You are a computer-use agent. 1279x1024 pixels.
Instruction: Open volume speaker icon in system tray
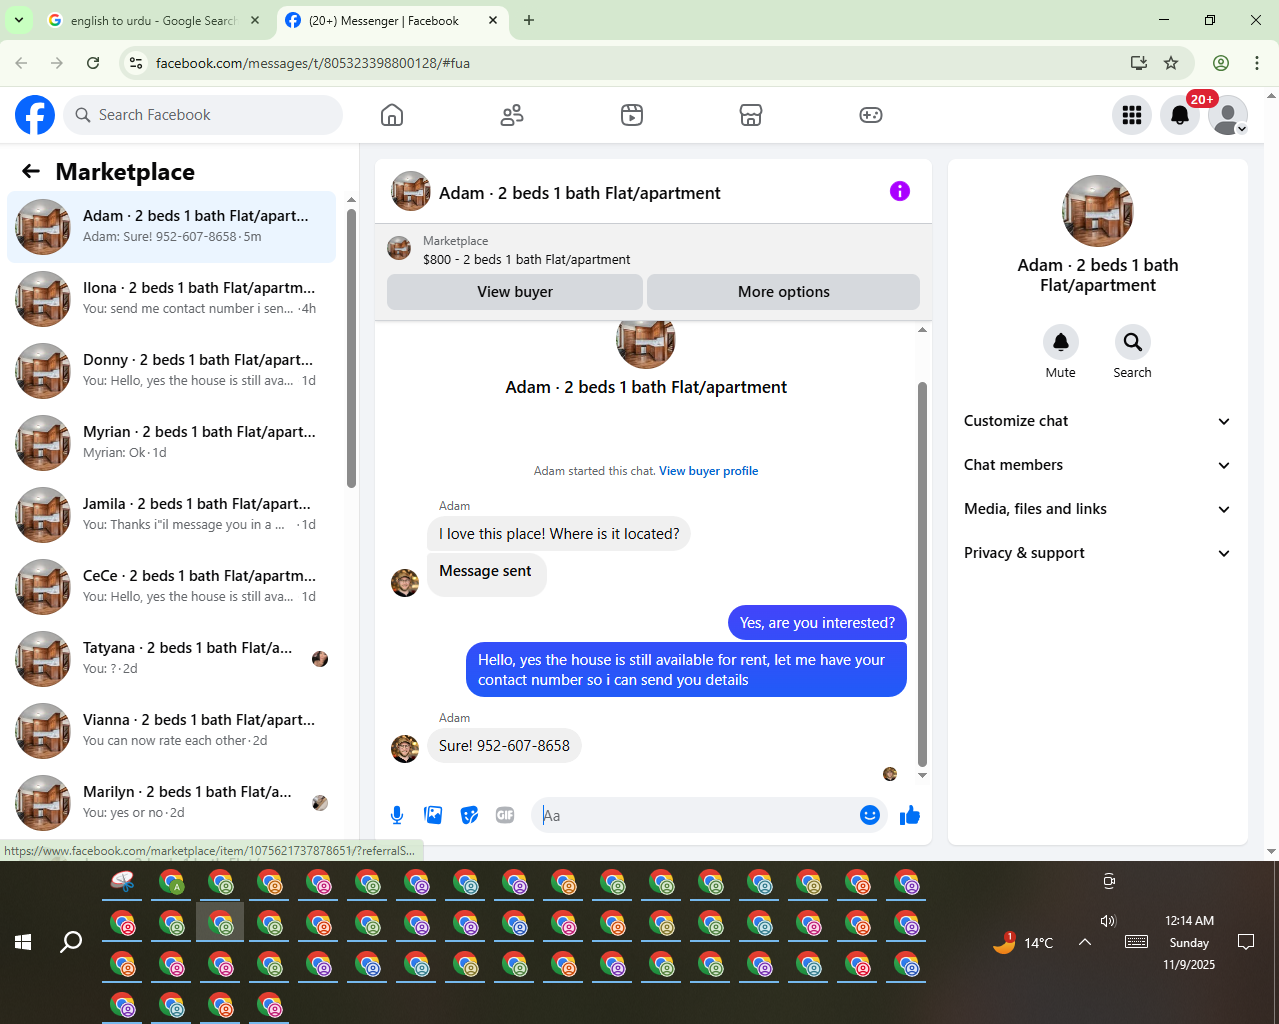point(1108,921)
